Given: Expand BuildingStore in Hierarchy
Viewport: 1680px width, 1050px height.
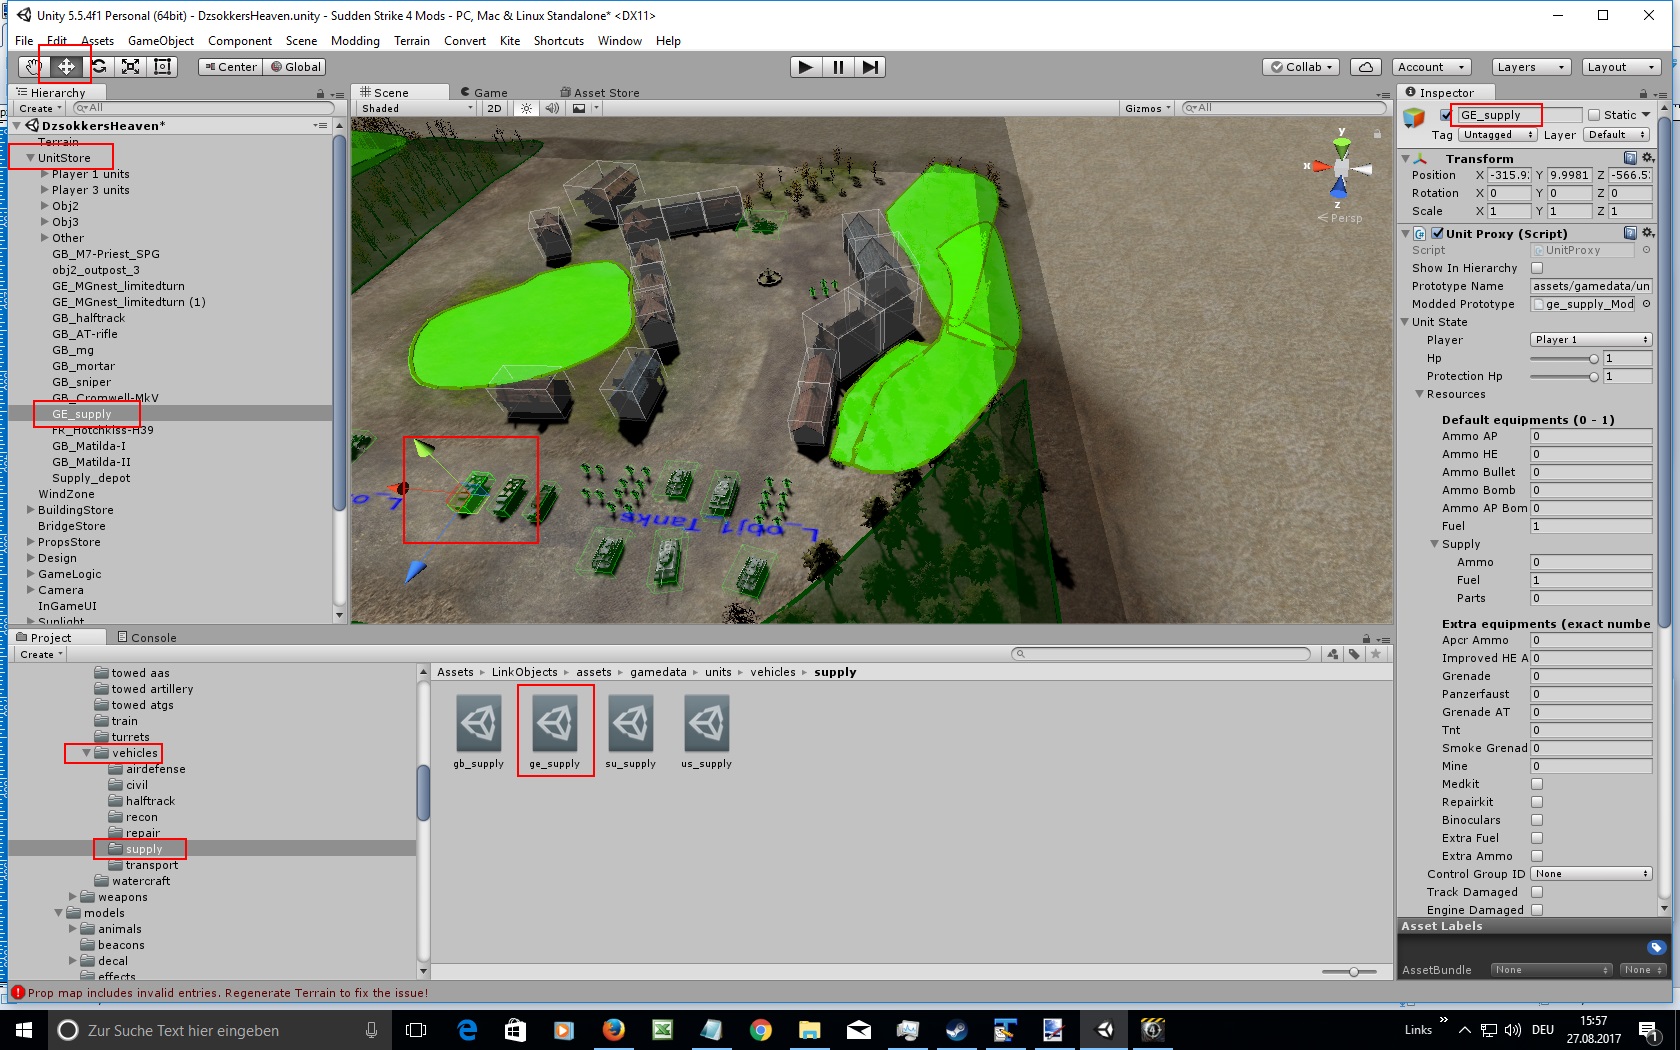Looking at the screenshot, I should (x=30, y=510).
